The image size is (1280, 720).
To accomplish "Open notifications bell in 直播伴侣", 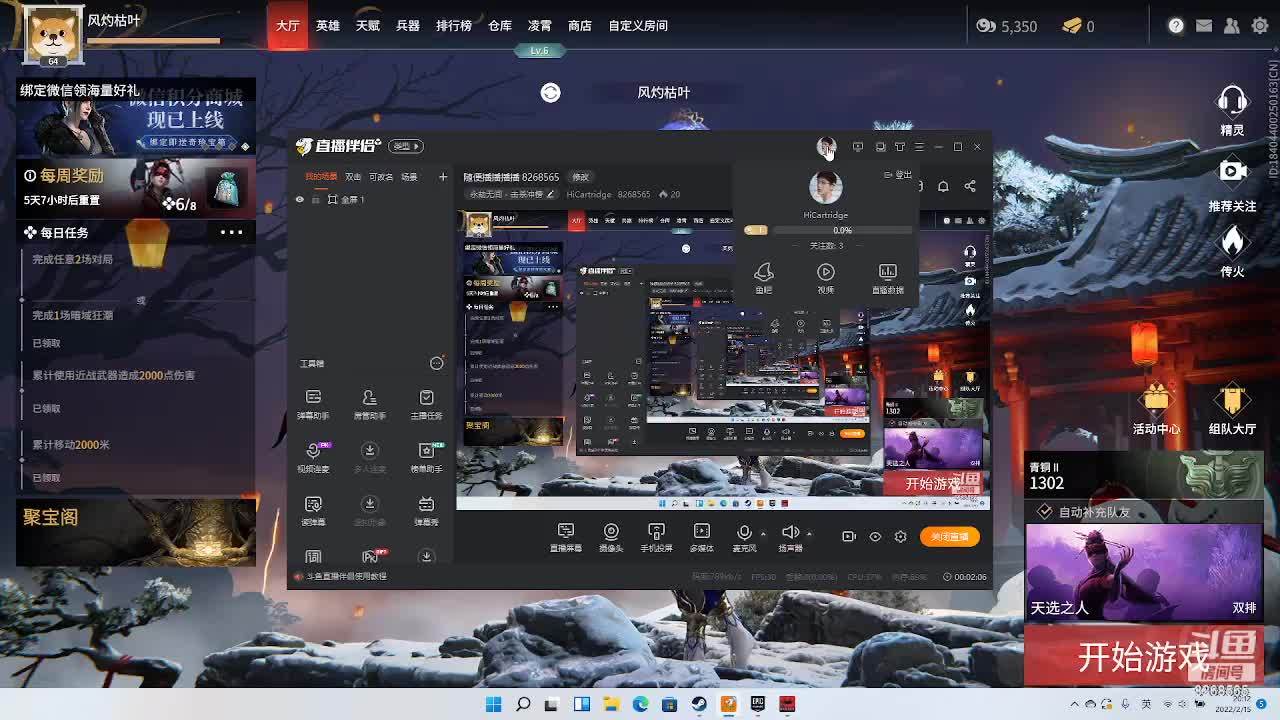I will [943, 186].
